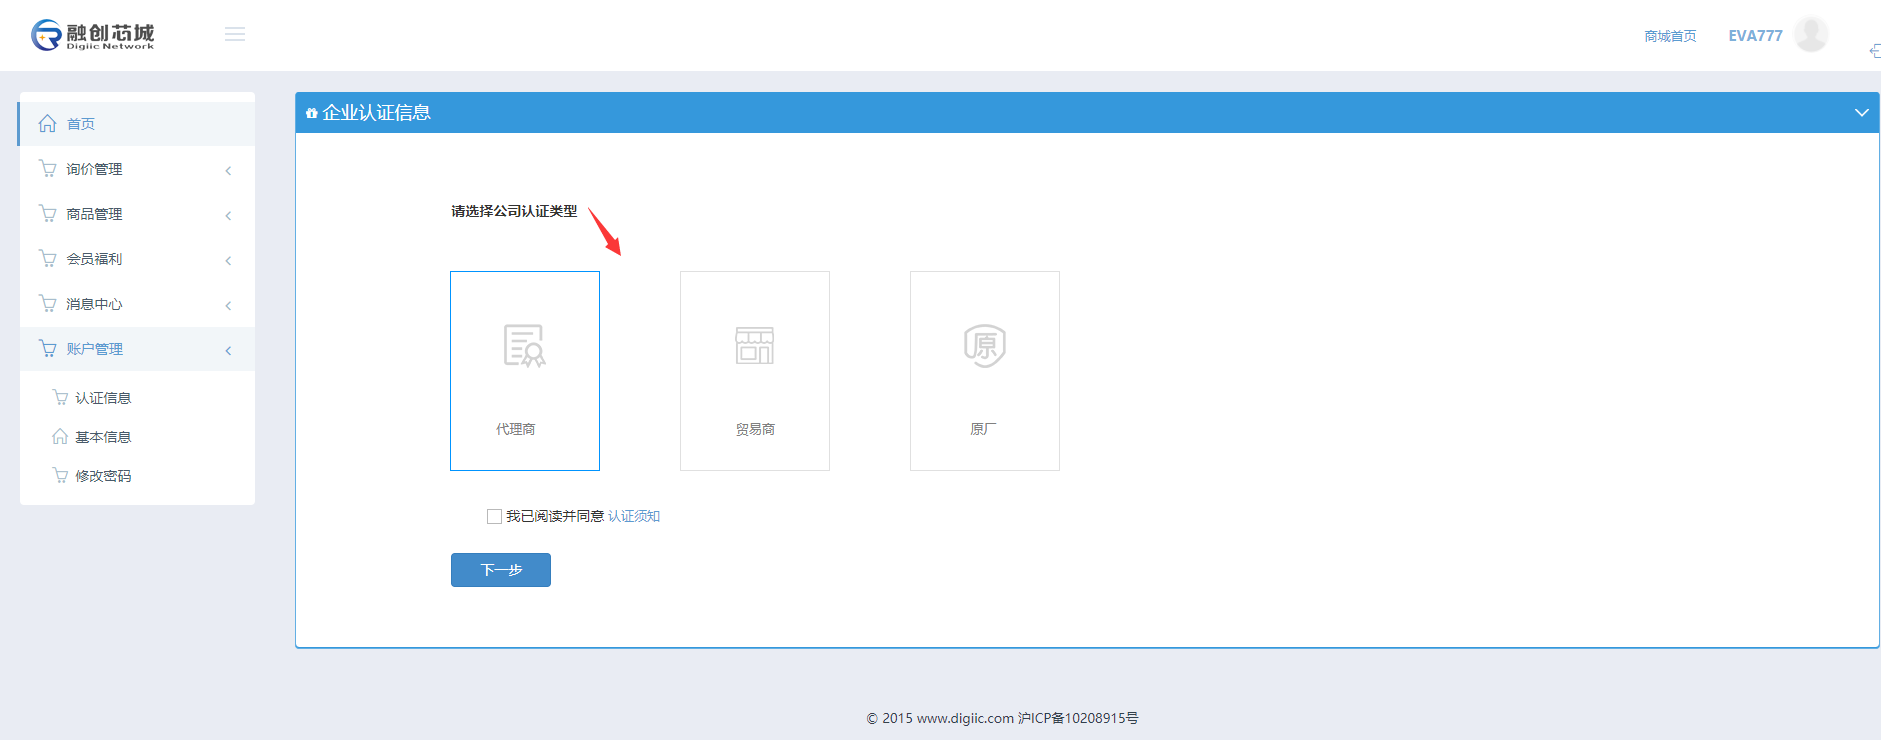Screen dimensions: 1881x740
Task: Select the 原厂 shield icon
Action: pyautogui.click(x=984, y=346)
